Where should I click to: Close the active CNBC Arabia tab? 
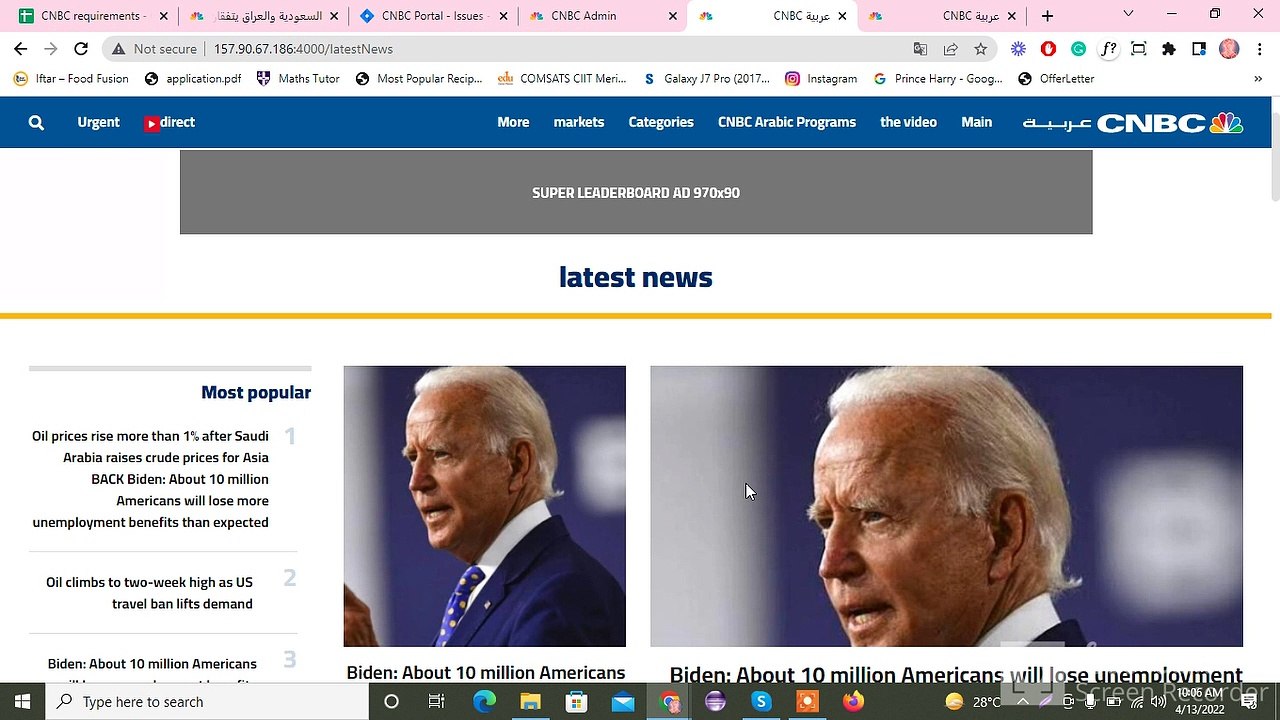pyautogui.click(x=842, y=16)
